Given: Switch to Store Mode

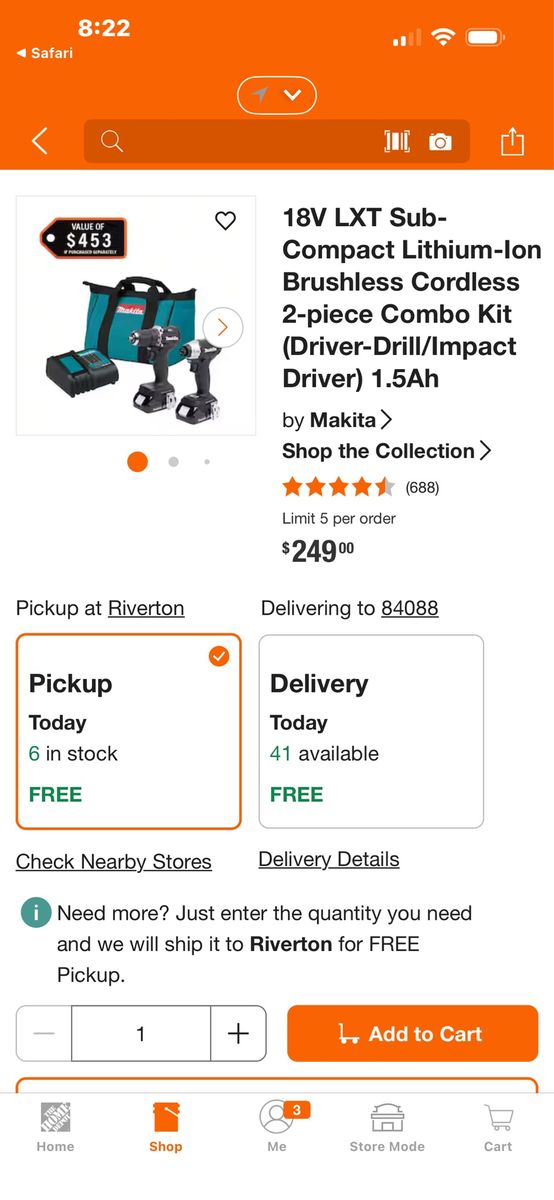Looking at the screenshot, I should point(387,1128).
